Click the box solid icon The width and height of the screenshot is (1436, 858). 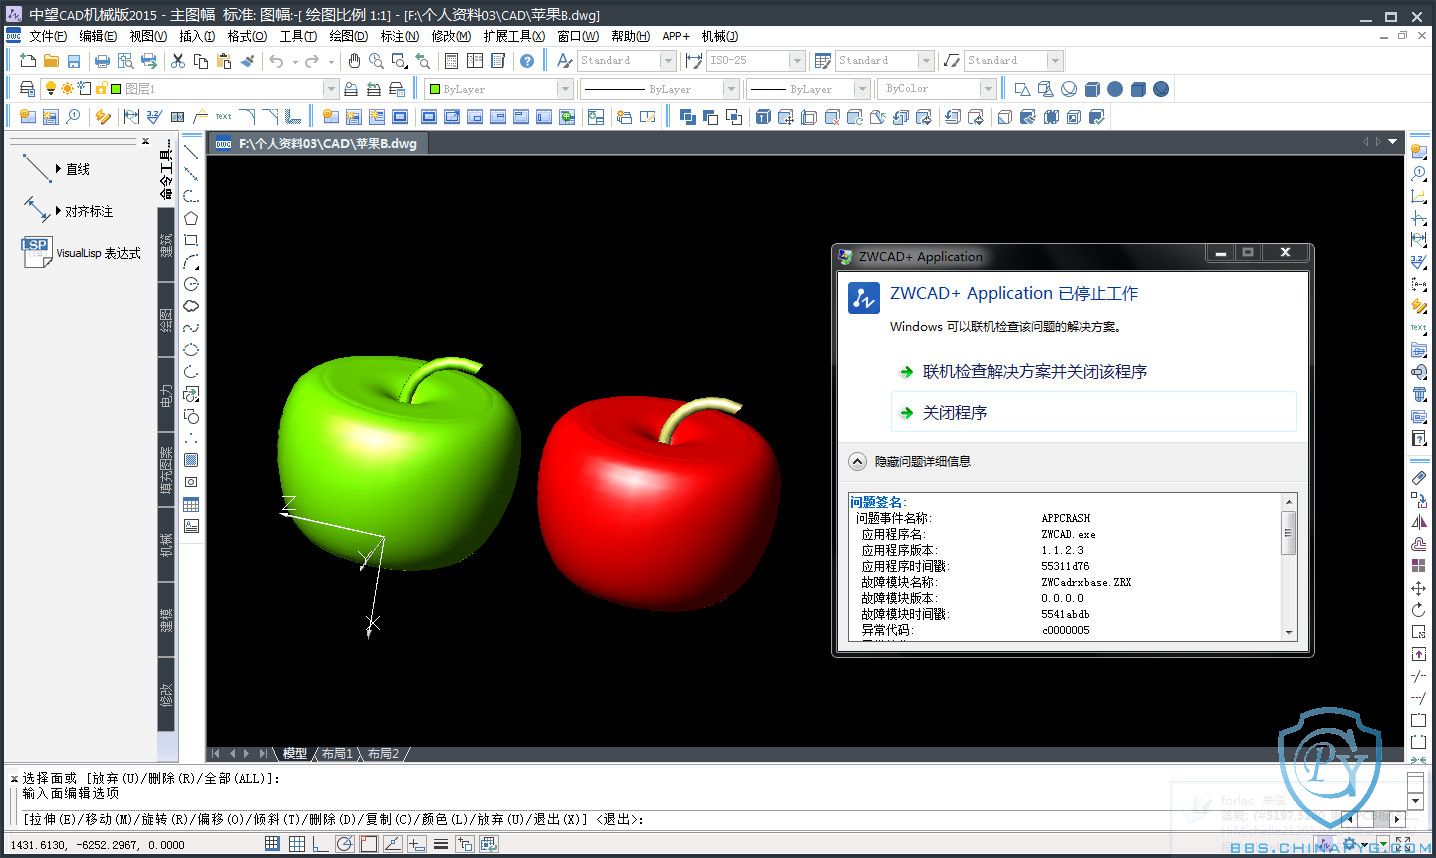1092,89
